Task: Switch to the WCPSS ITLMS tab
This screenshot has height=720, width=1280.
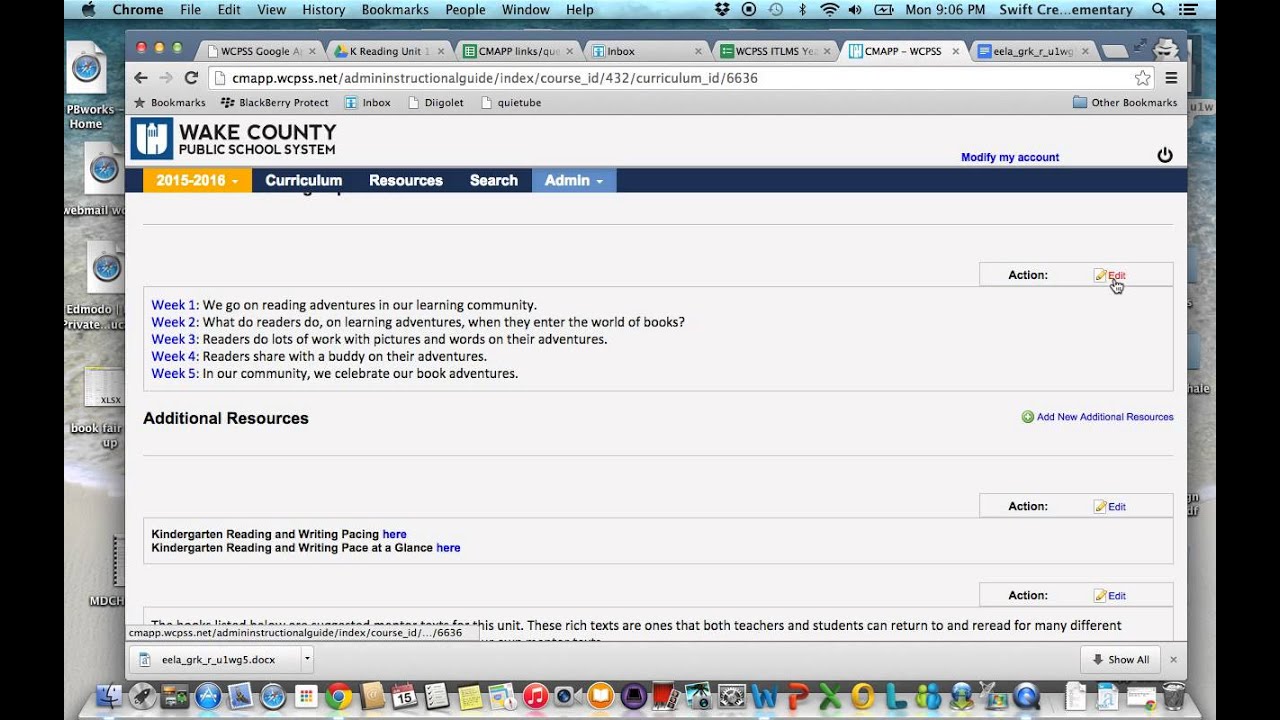Action: pos(775,51)
